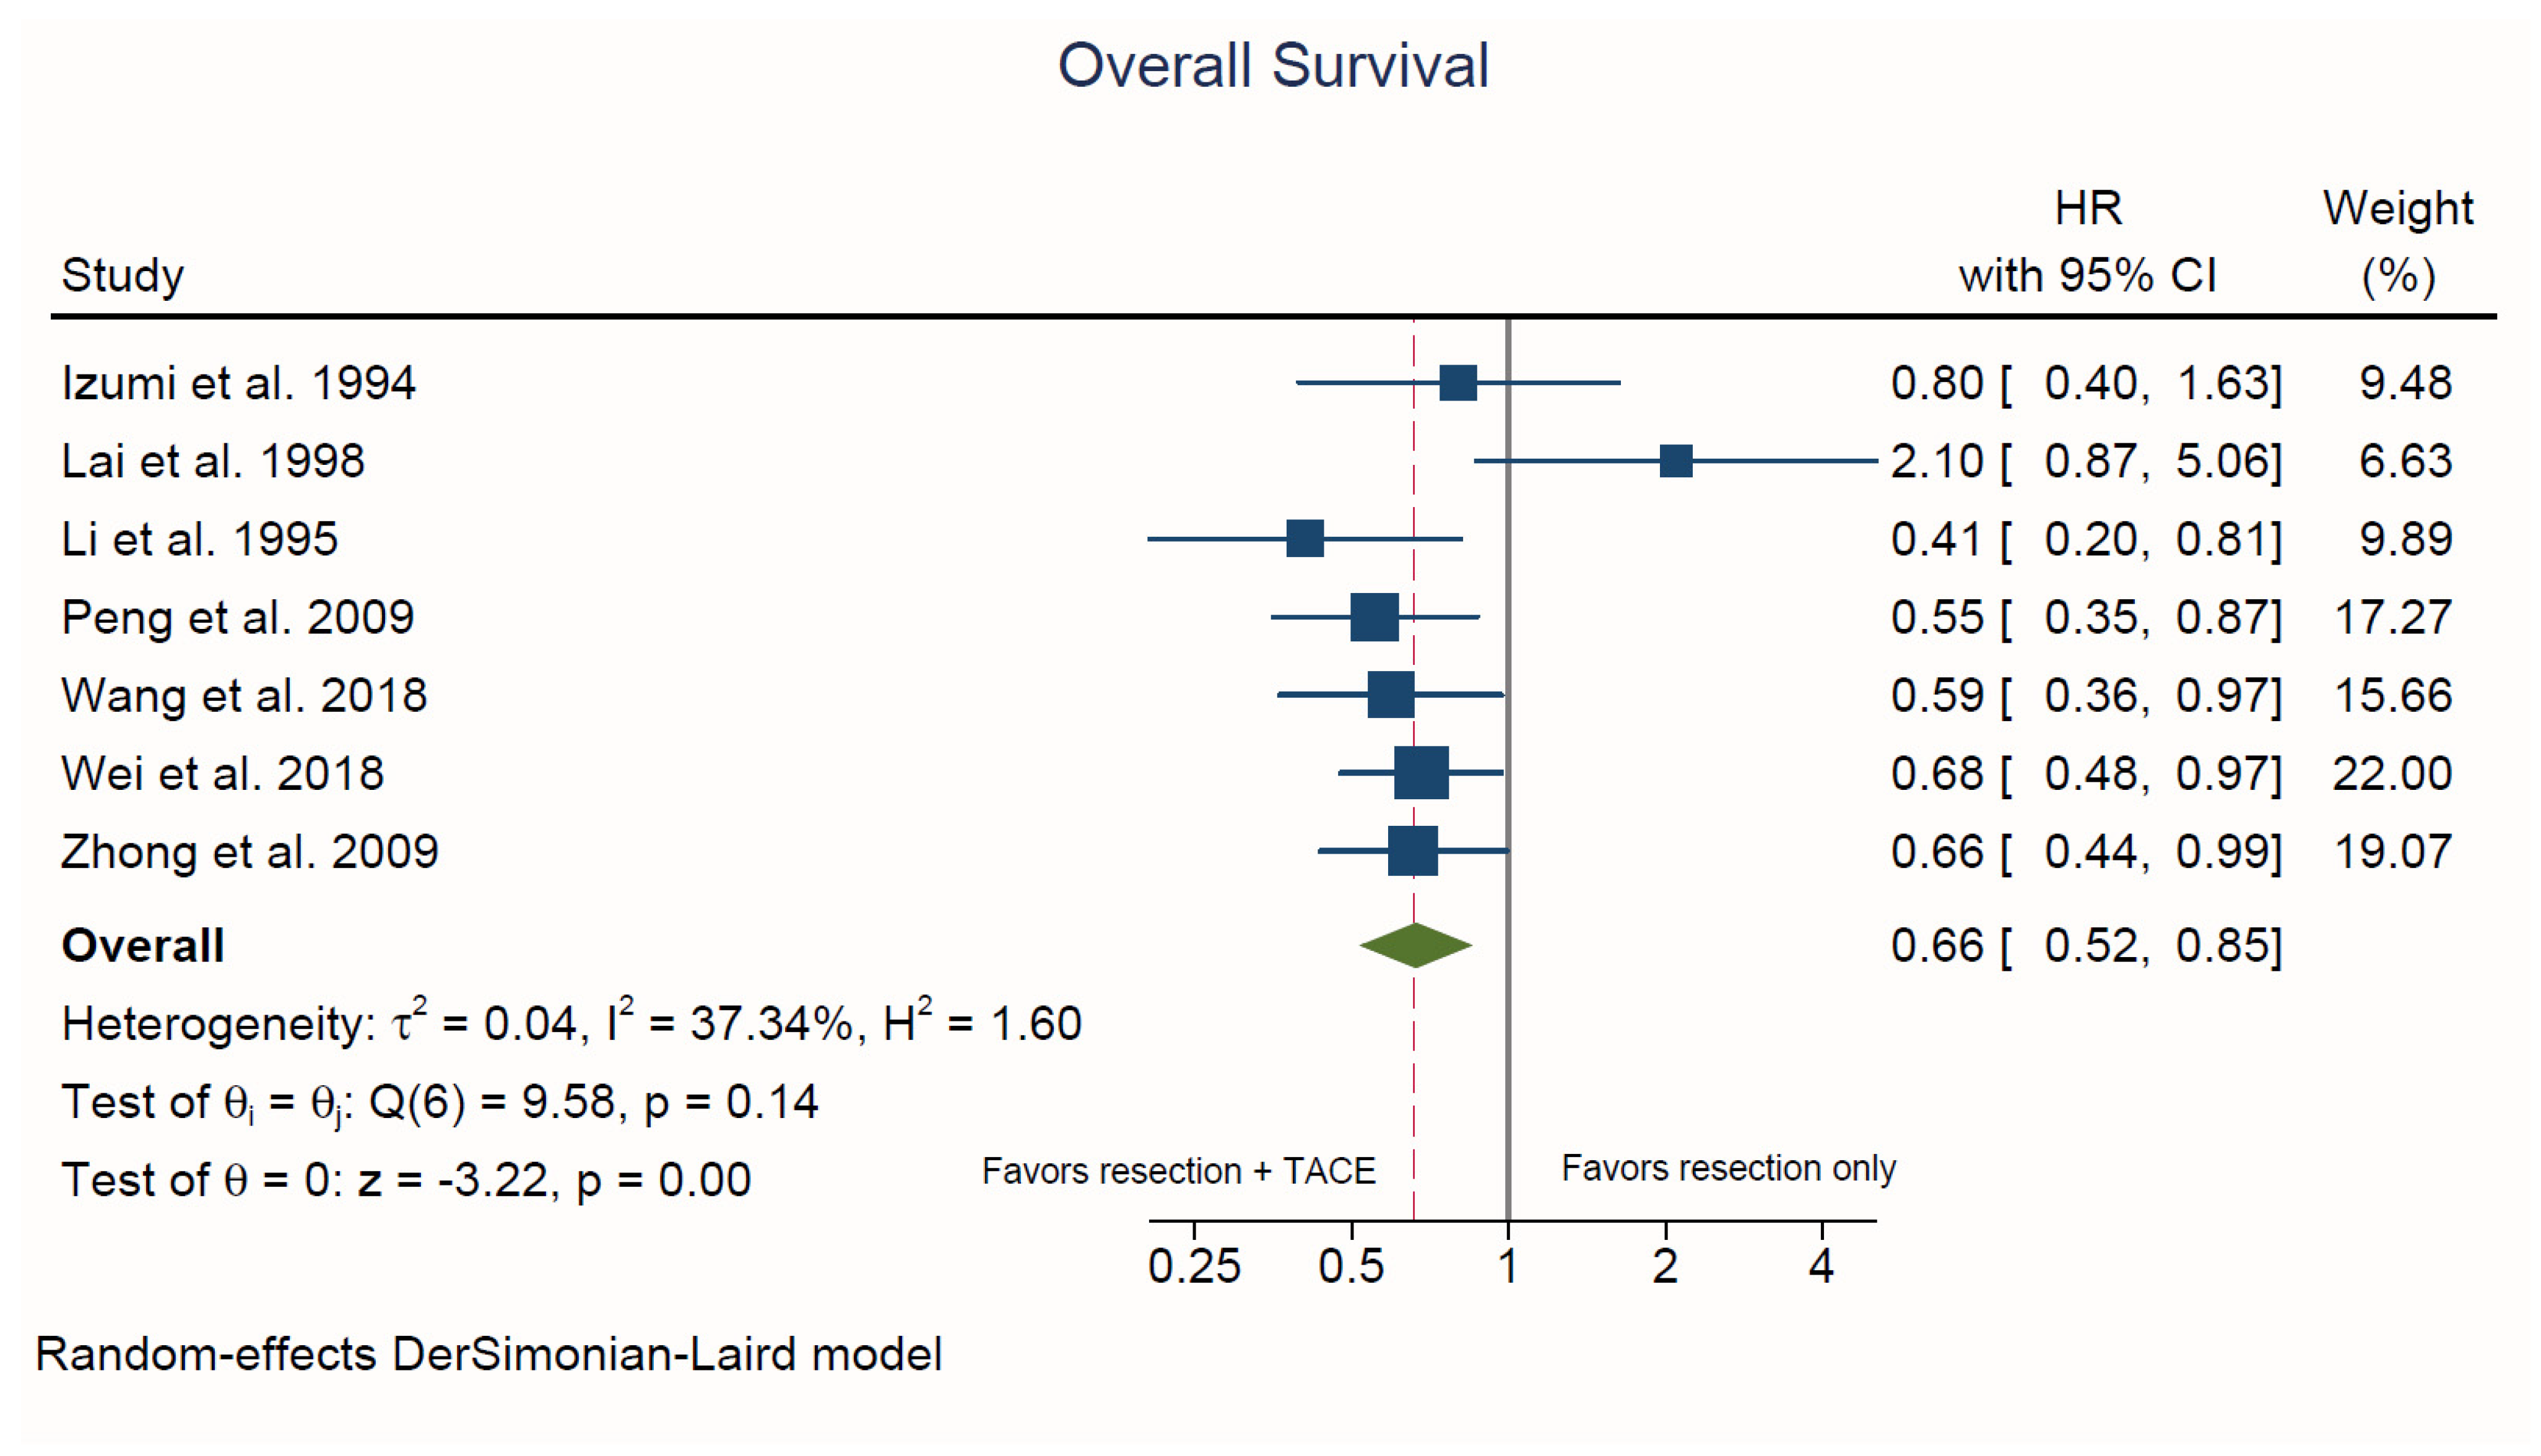The image size is (2541, 1456).
Task: Select the Heterogeneity statistics line
Action: click(571, 1023)
